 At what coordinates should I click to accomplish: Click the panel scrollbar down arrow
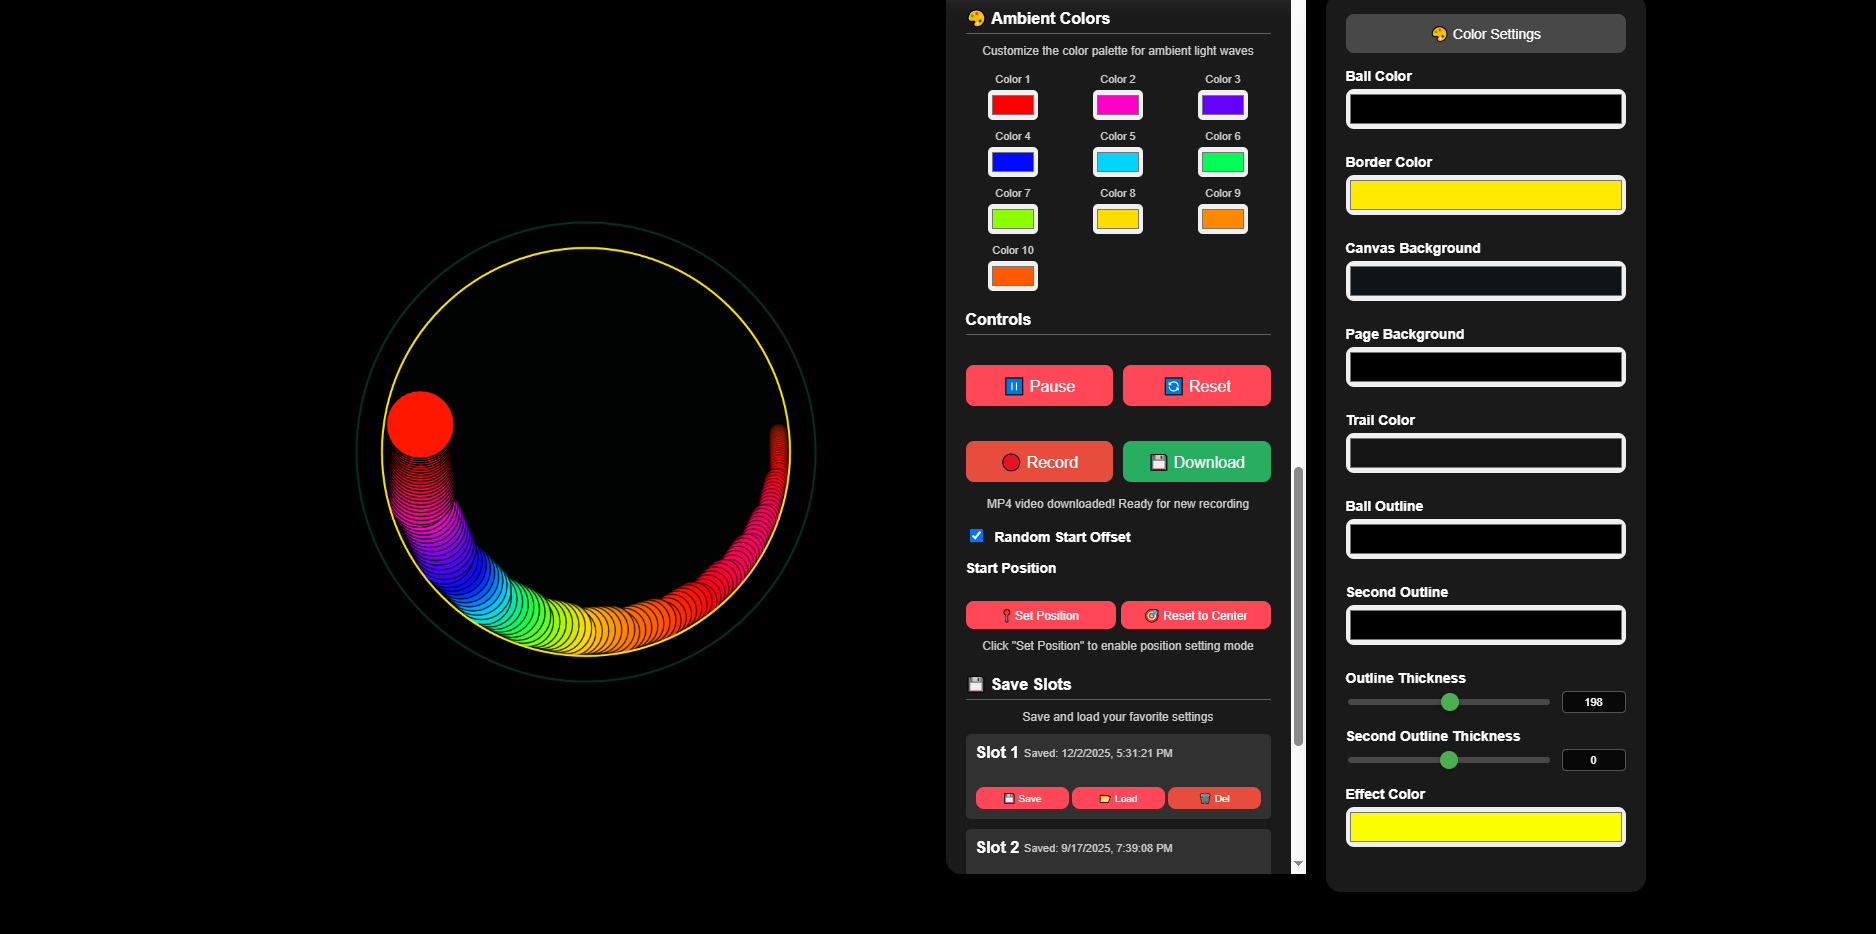(x=1298, y=864)
